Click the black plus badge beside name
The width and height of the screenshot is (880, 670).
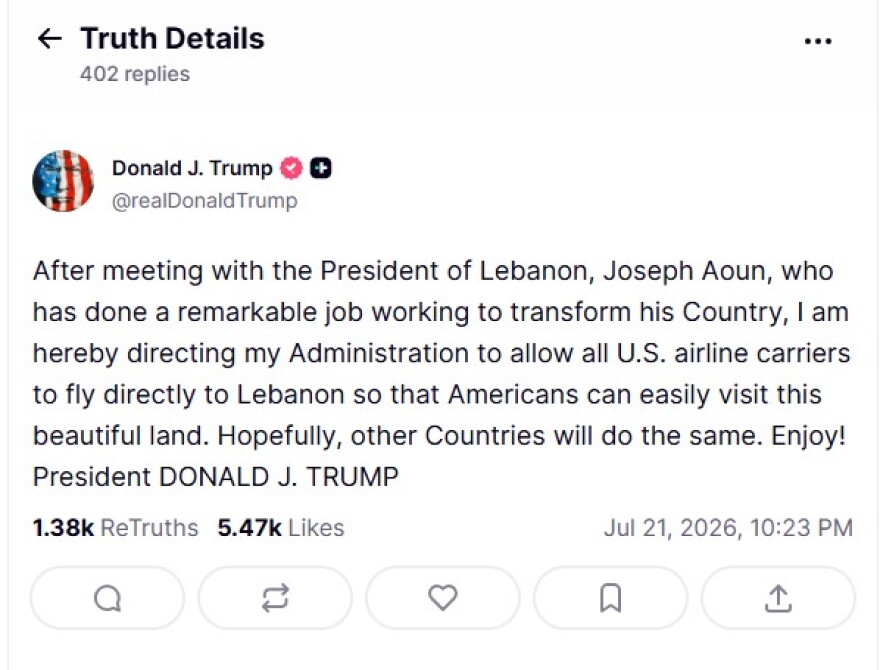[x=320, y=168]
